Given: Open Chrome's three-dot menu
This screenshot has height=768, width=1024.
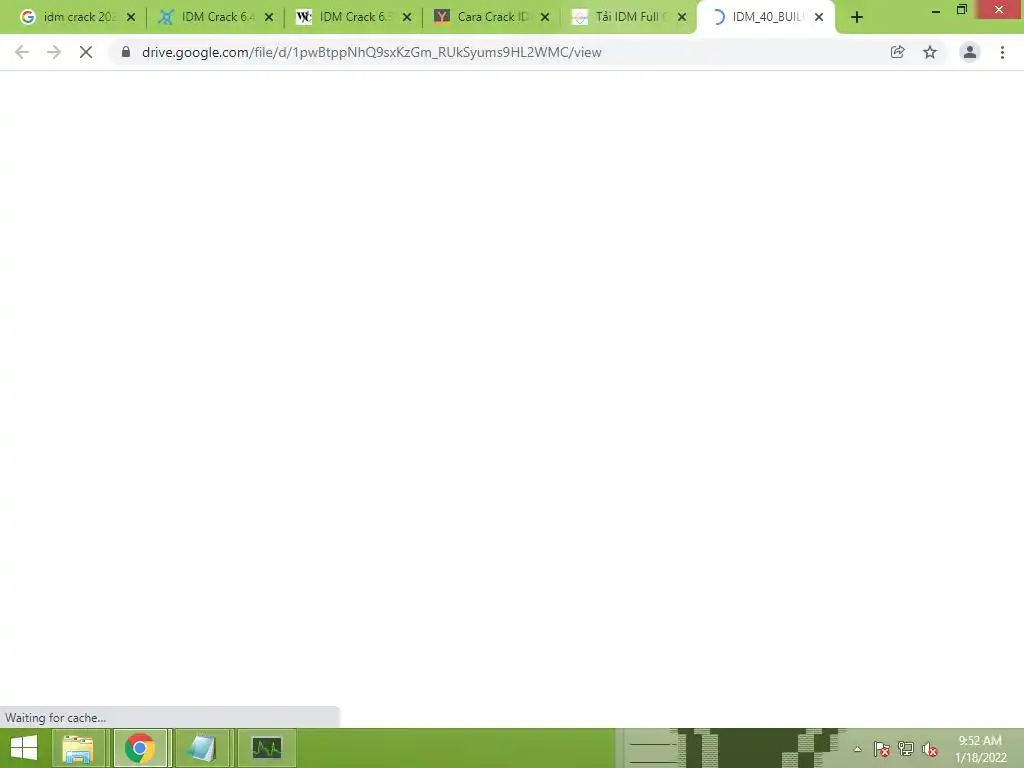Looking at the screenshot, I should [1002, 52].
